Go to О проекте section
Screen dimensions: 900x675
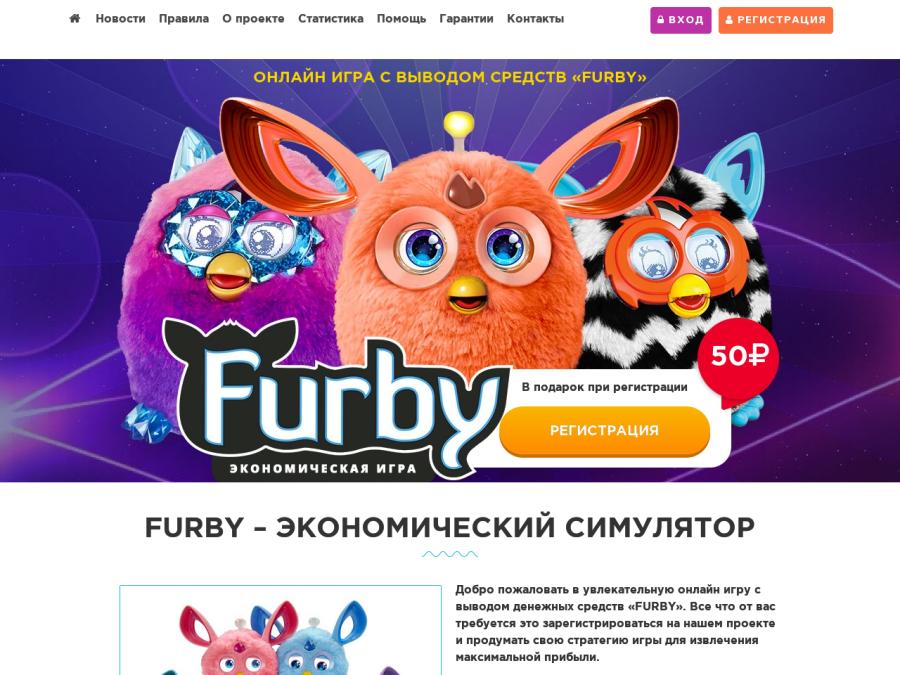click(253, 18)
